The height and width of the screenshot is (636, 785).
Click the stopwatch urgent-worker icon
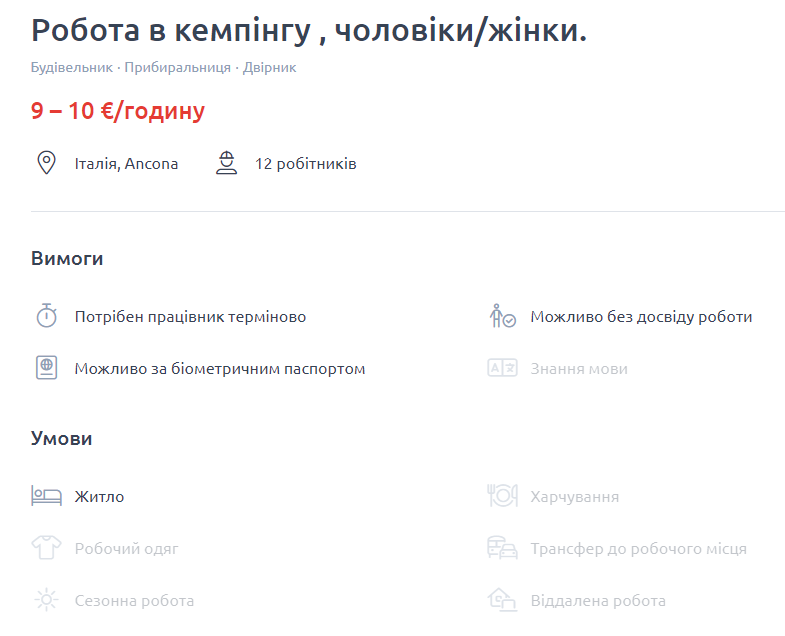tap(46, 316)
